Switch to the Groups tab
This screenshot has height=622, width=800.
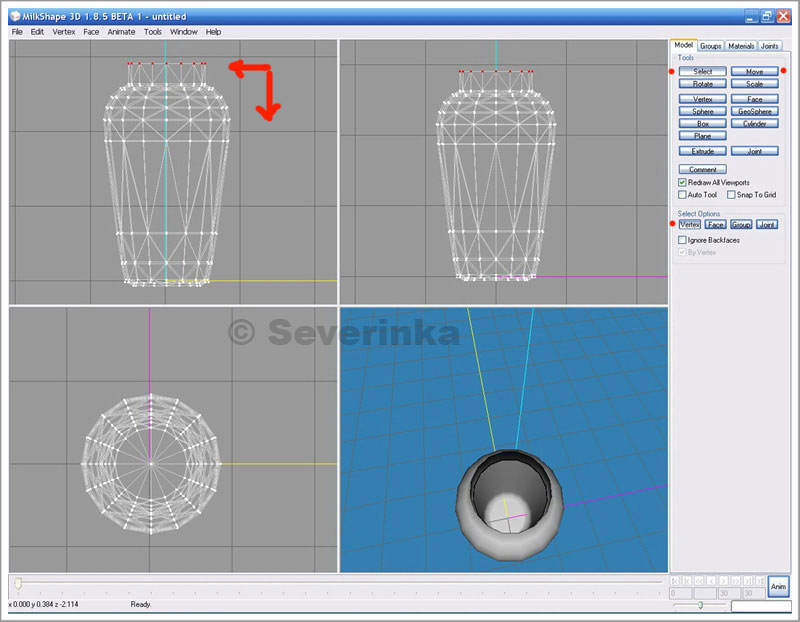tap(711, 46)
